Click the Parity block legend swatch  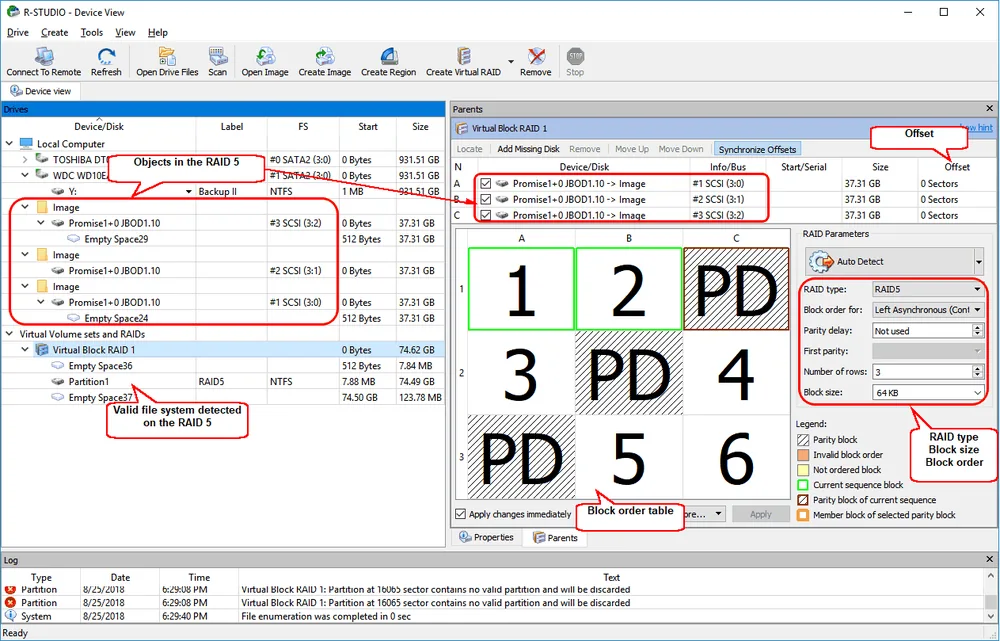point(803,439)
